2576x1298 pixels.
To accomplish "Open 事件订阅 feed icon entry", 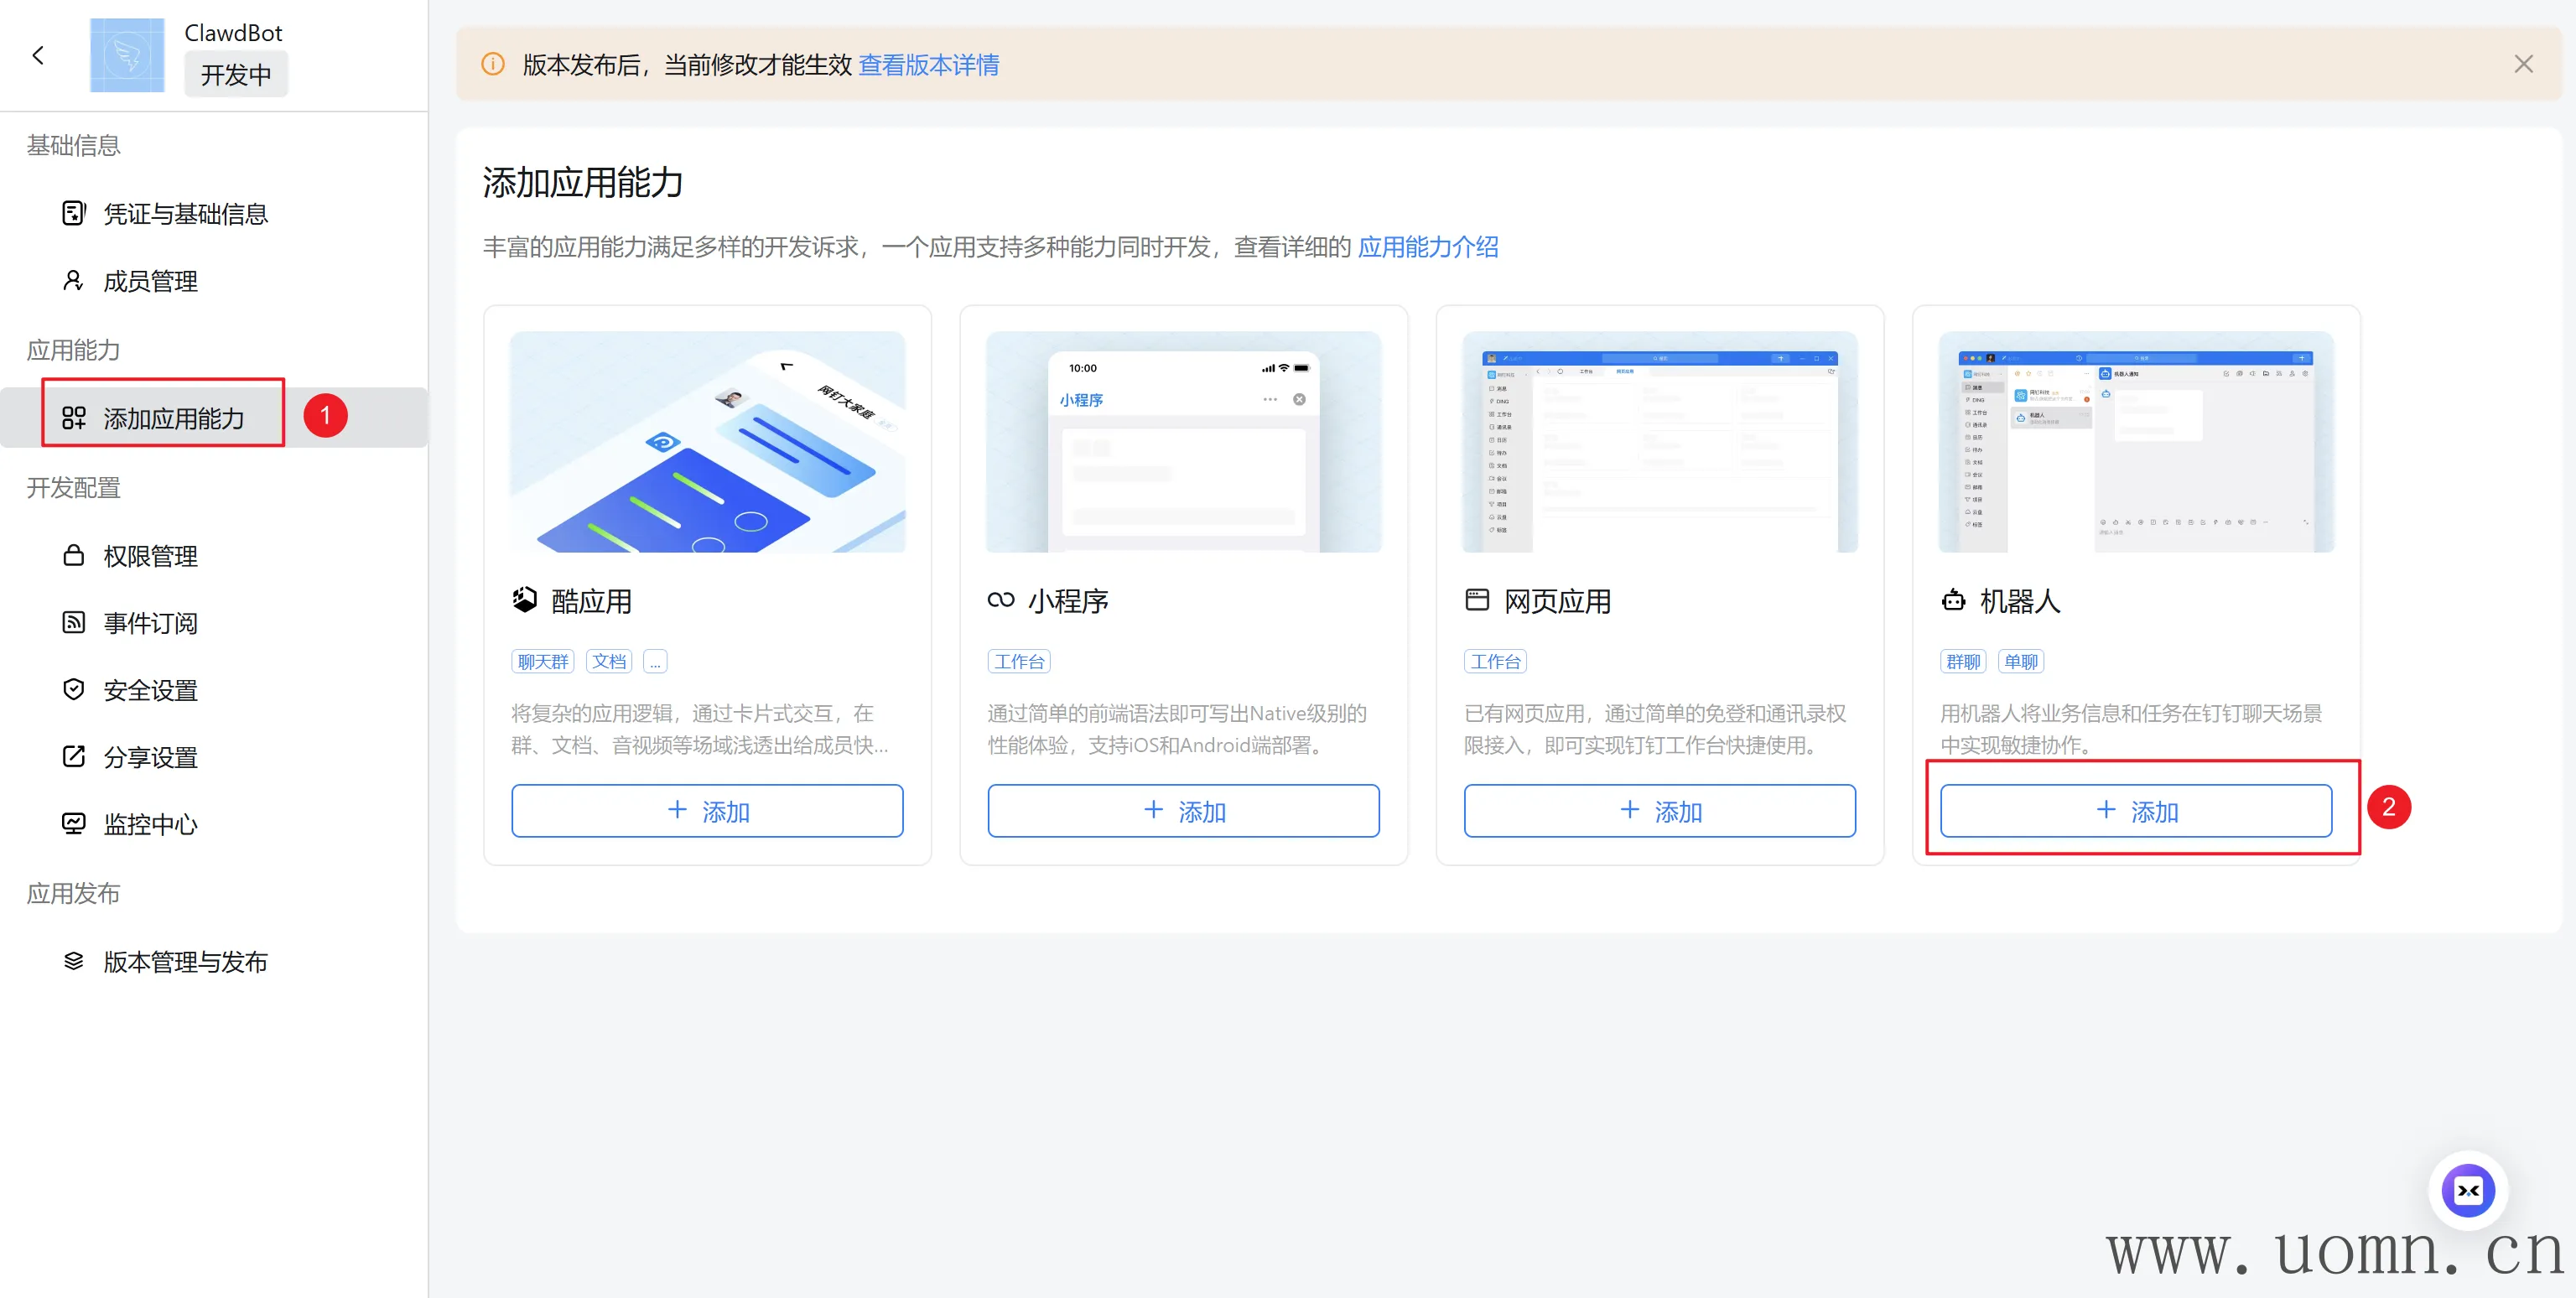I will [73, 623].
